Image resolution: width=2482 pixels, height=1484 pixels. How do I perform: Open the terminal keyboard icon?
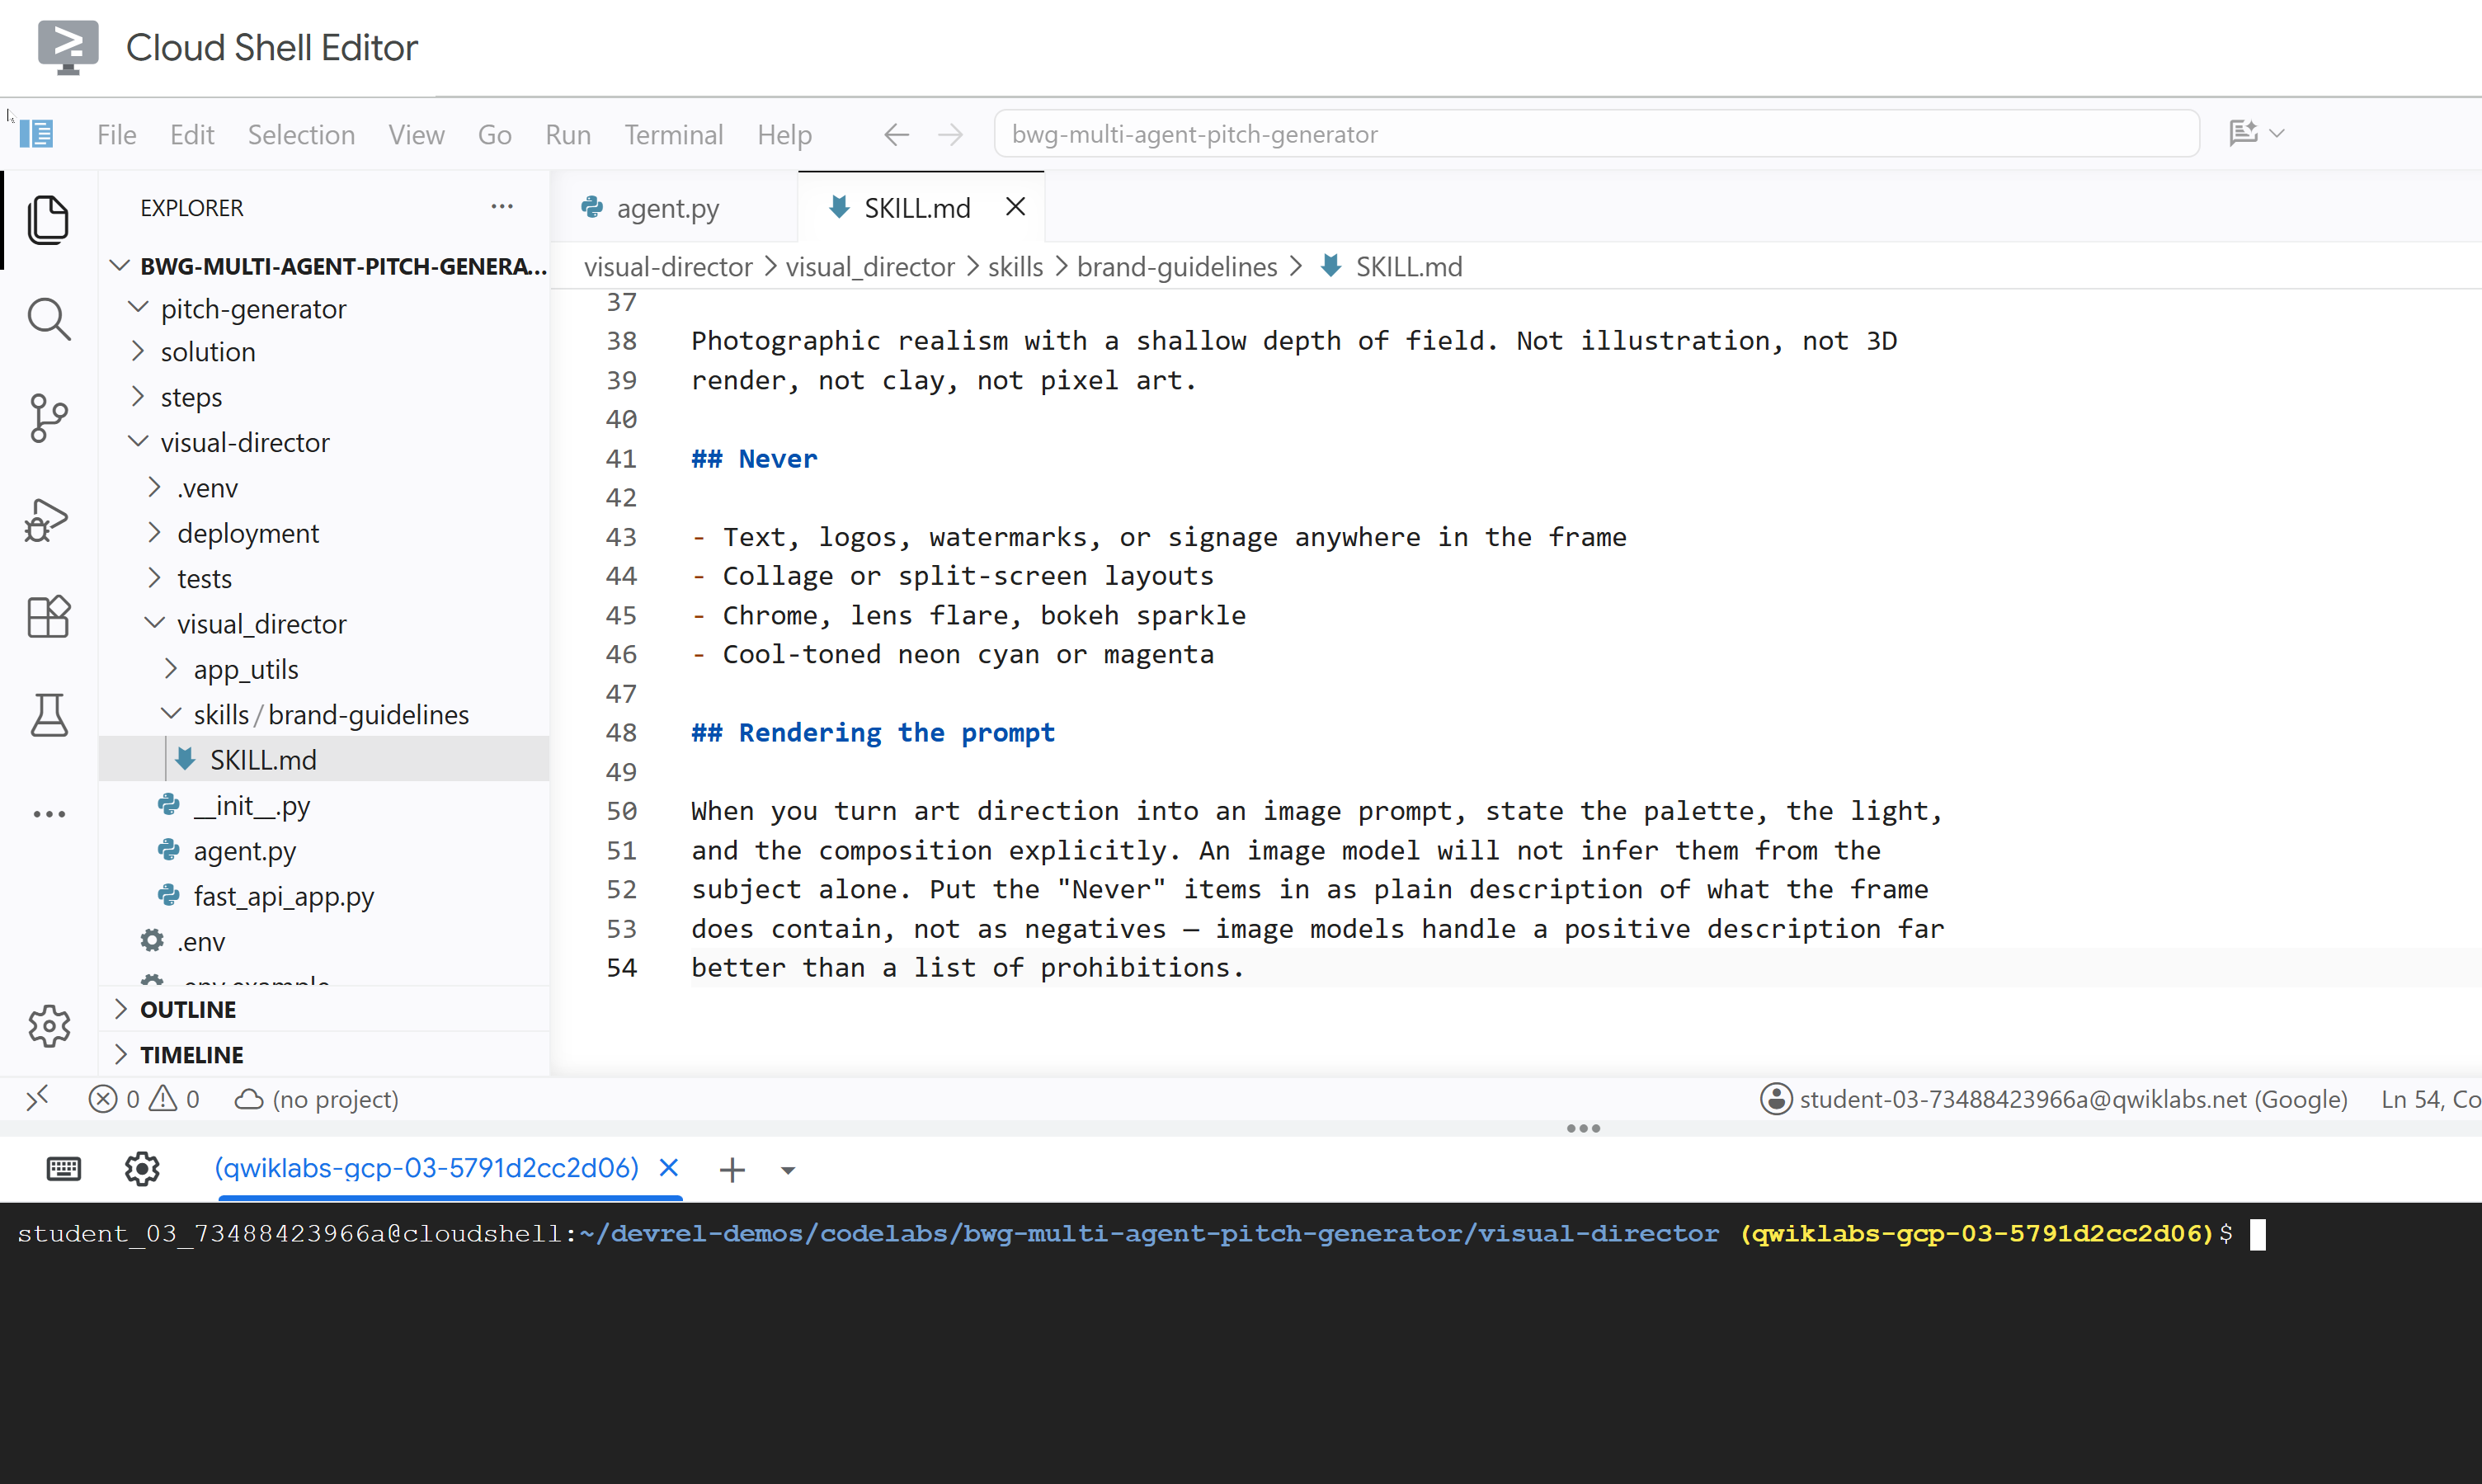(x=64, y=1168)
